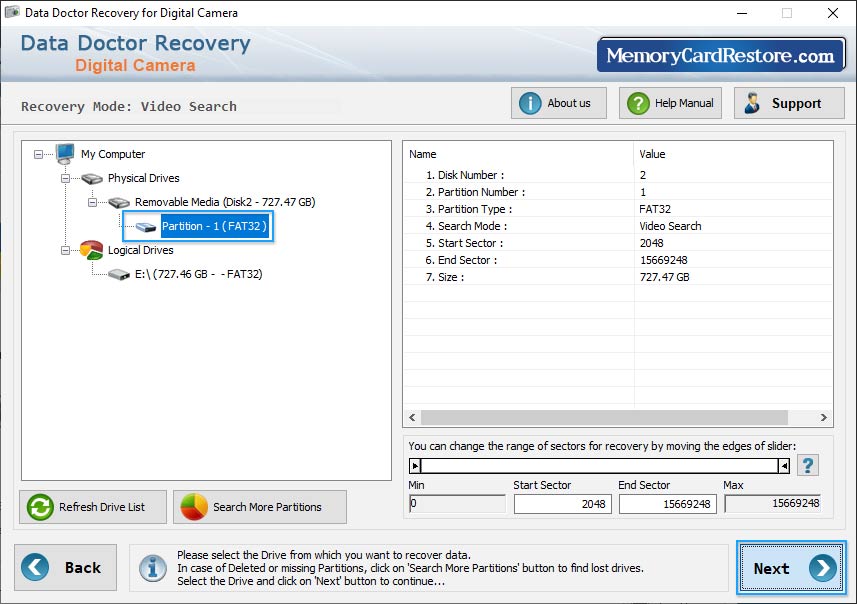
Task: Select Removable Media (Disk2 - 727.47 GB)
Action: (225, 202)
